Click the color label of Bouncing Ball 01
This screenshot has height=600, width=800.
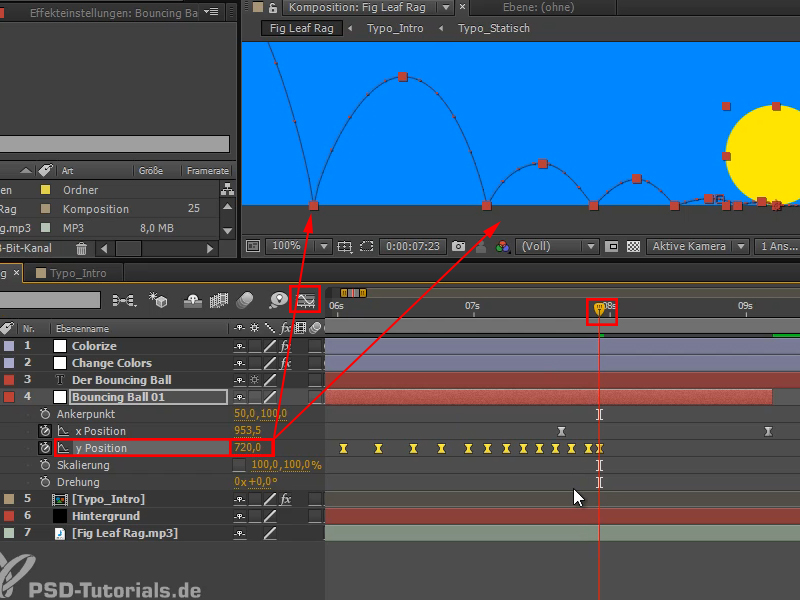tap(7, 397)
